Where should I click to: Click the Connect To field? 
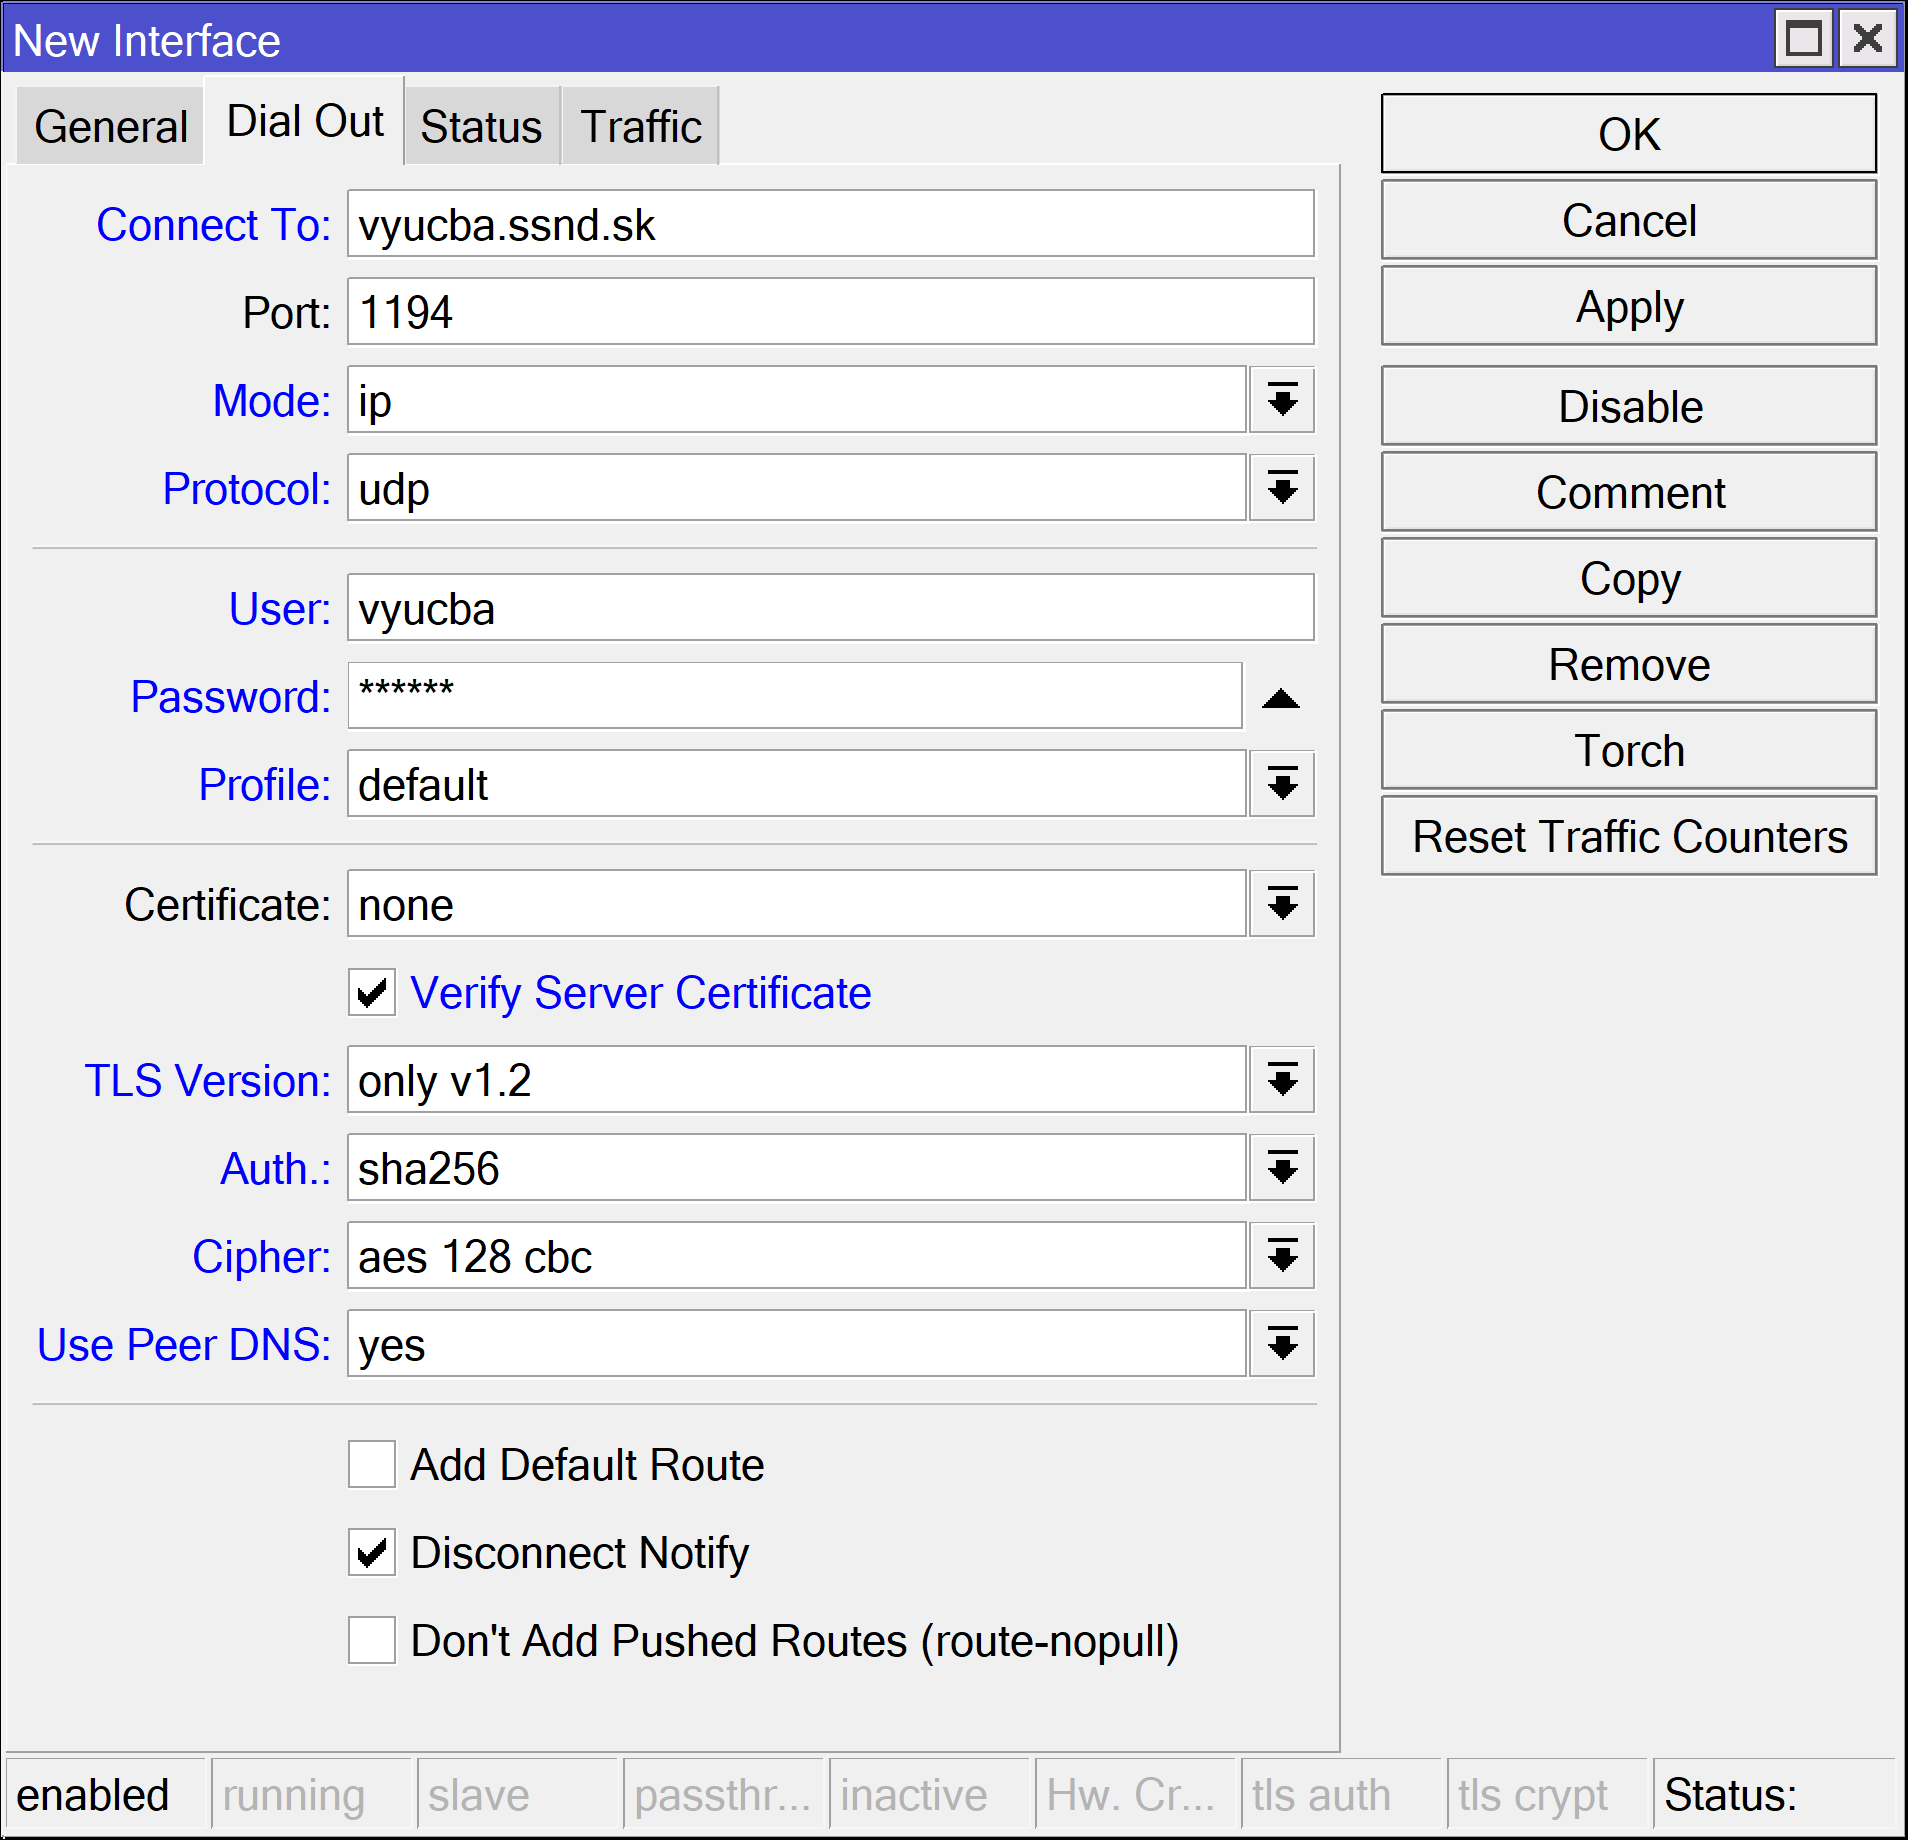[x=830, y=224]
